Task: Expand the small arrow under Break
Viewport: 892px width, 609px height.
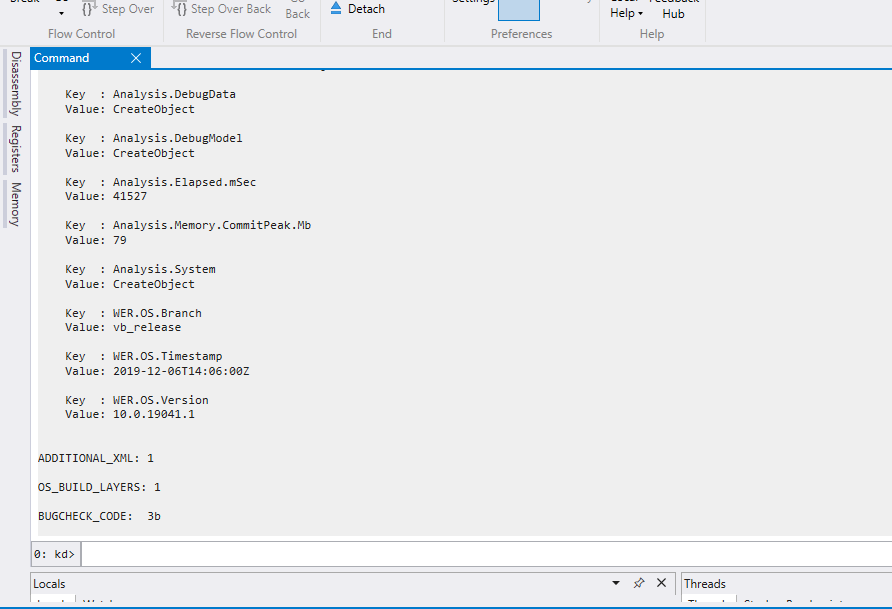Action: coord(61,13)
